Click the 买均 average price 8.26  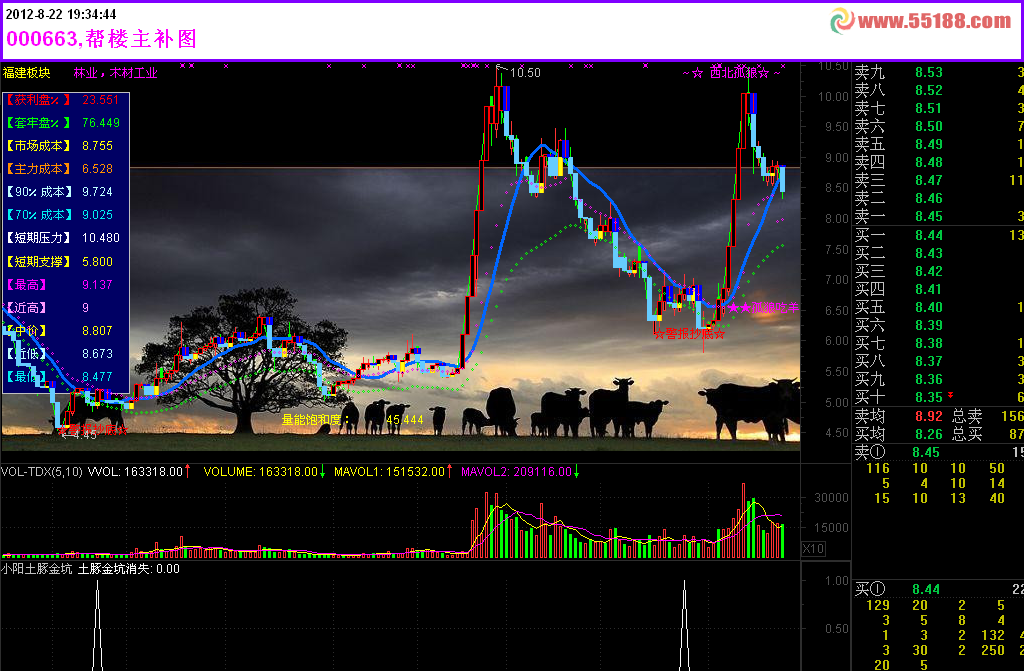[929, 434]
